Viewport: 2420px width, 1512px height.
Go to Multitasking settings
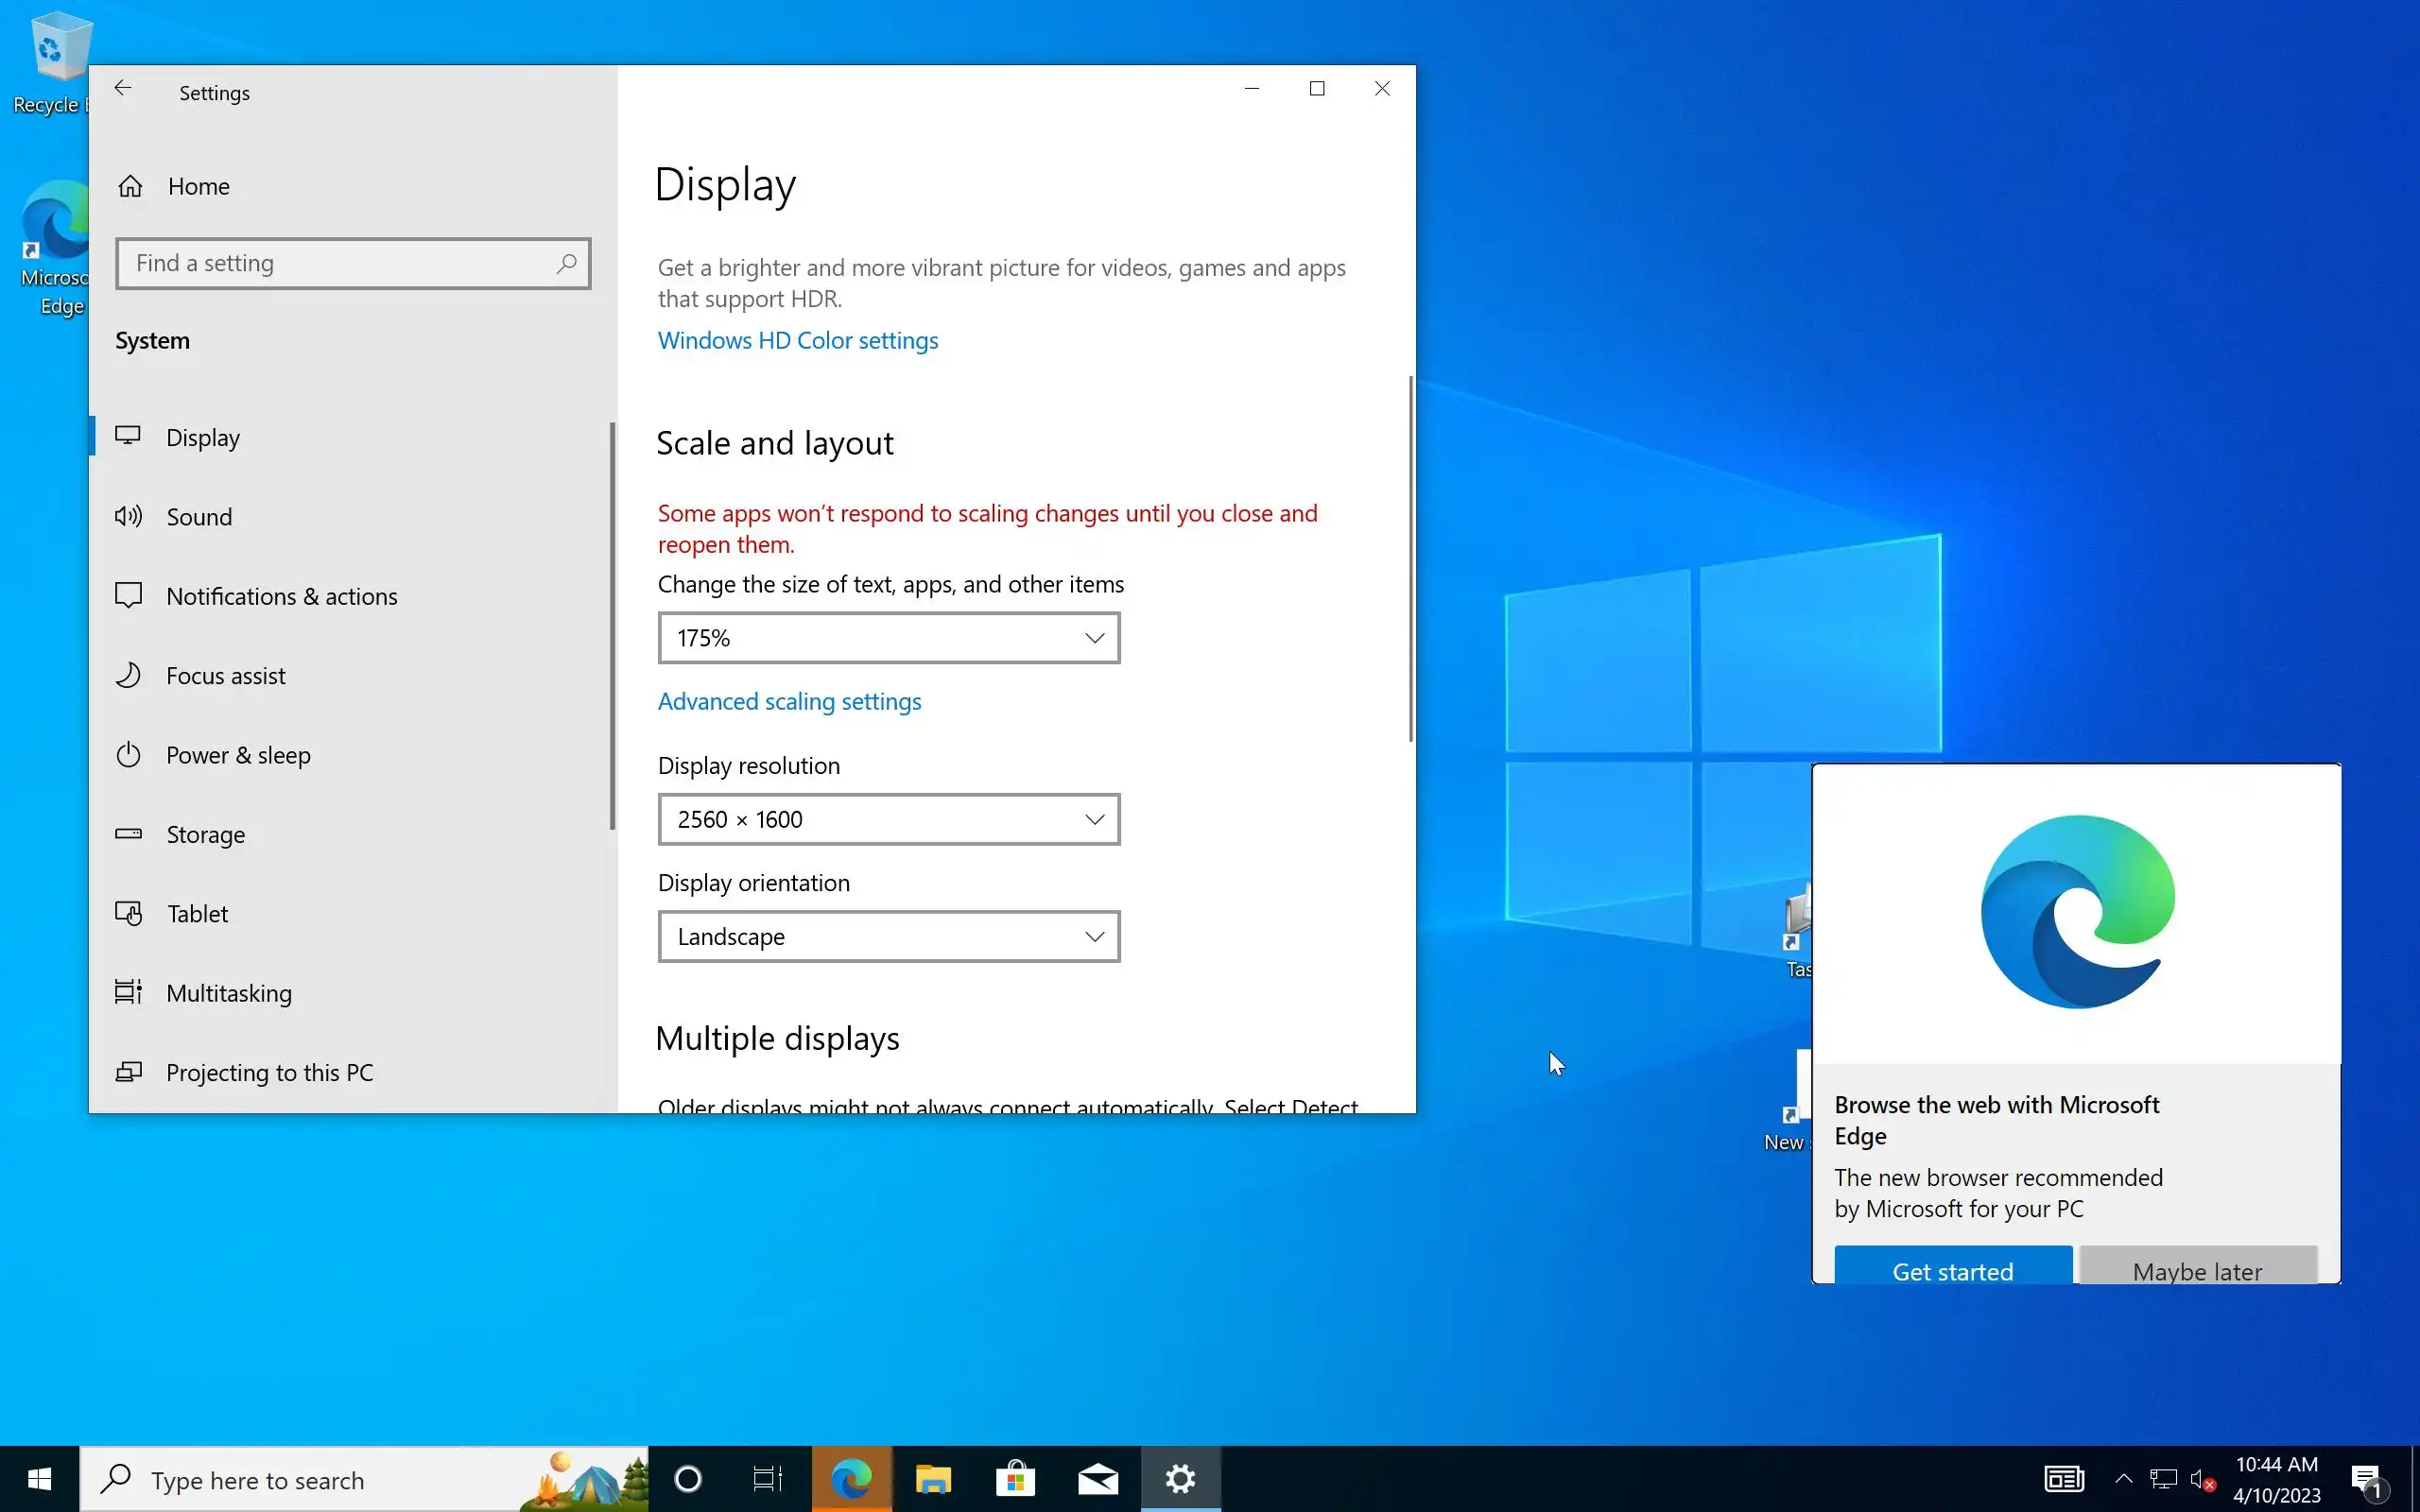pos(229,993)
